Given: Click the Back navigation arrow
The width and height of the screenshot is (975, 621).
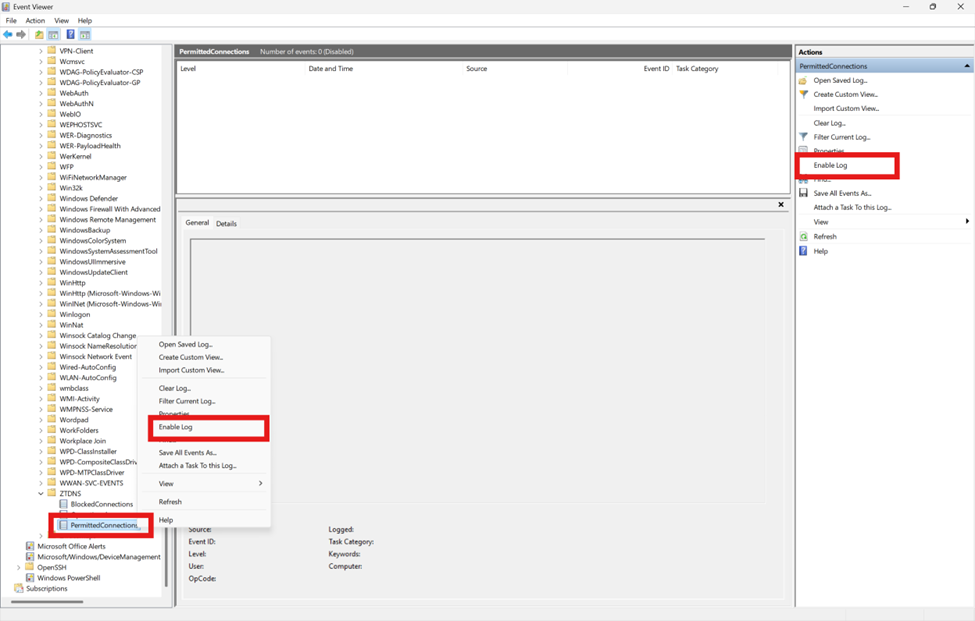Looking at the screenshot, I should pos(7,33).
